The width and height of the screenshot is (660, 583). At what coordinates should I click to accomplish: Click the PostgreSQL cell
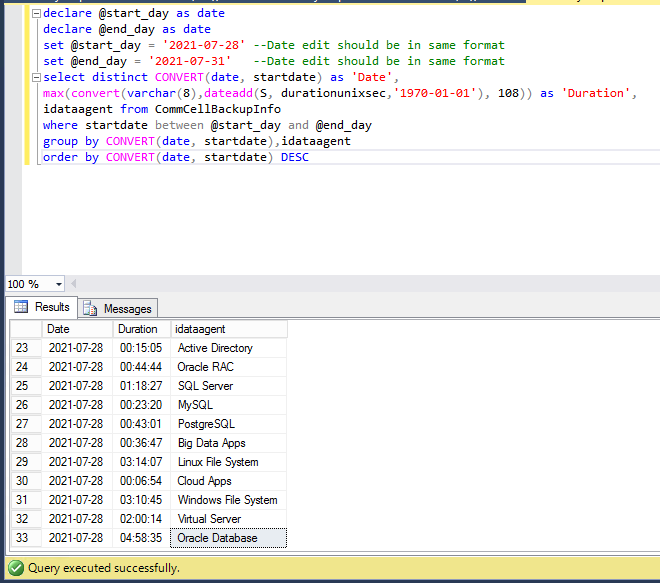[229, 424]
